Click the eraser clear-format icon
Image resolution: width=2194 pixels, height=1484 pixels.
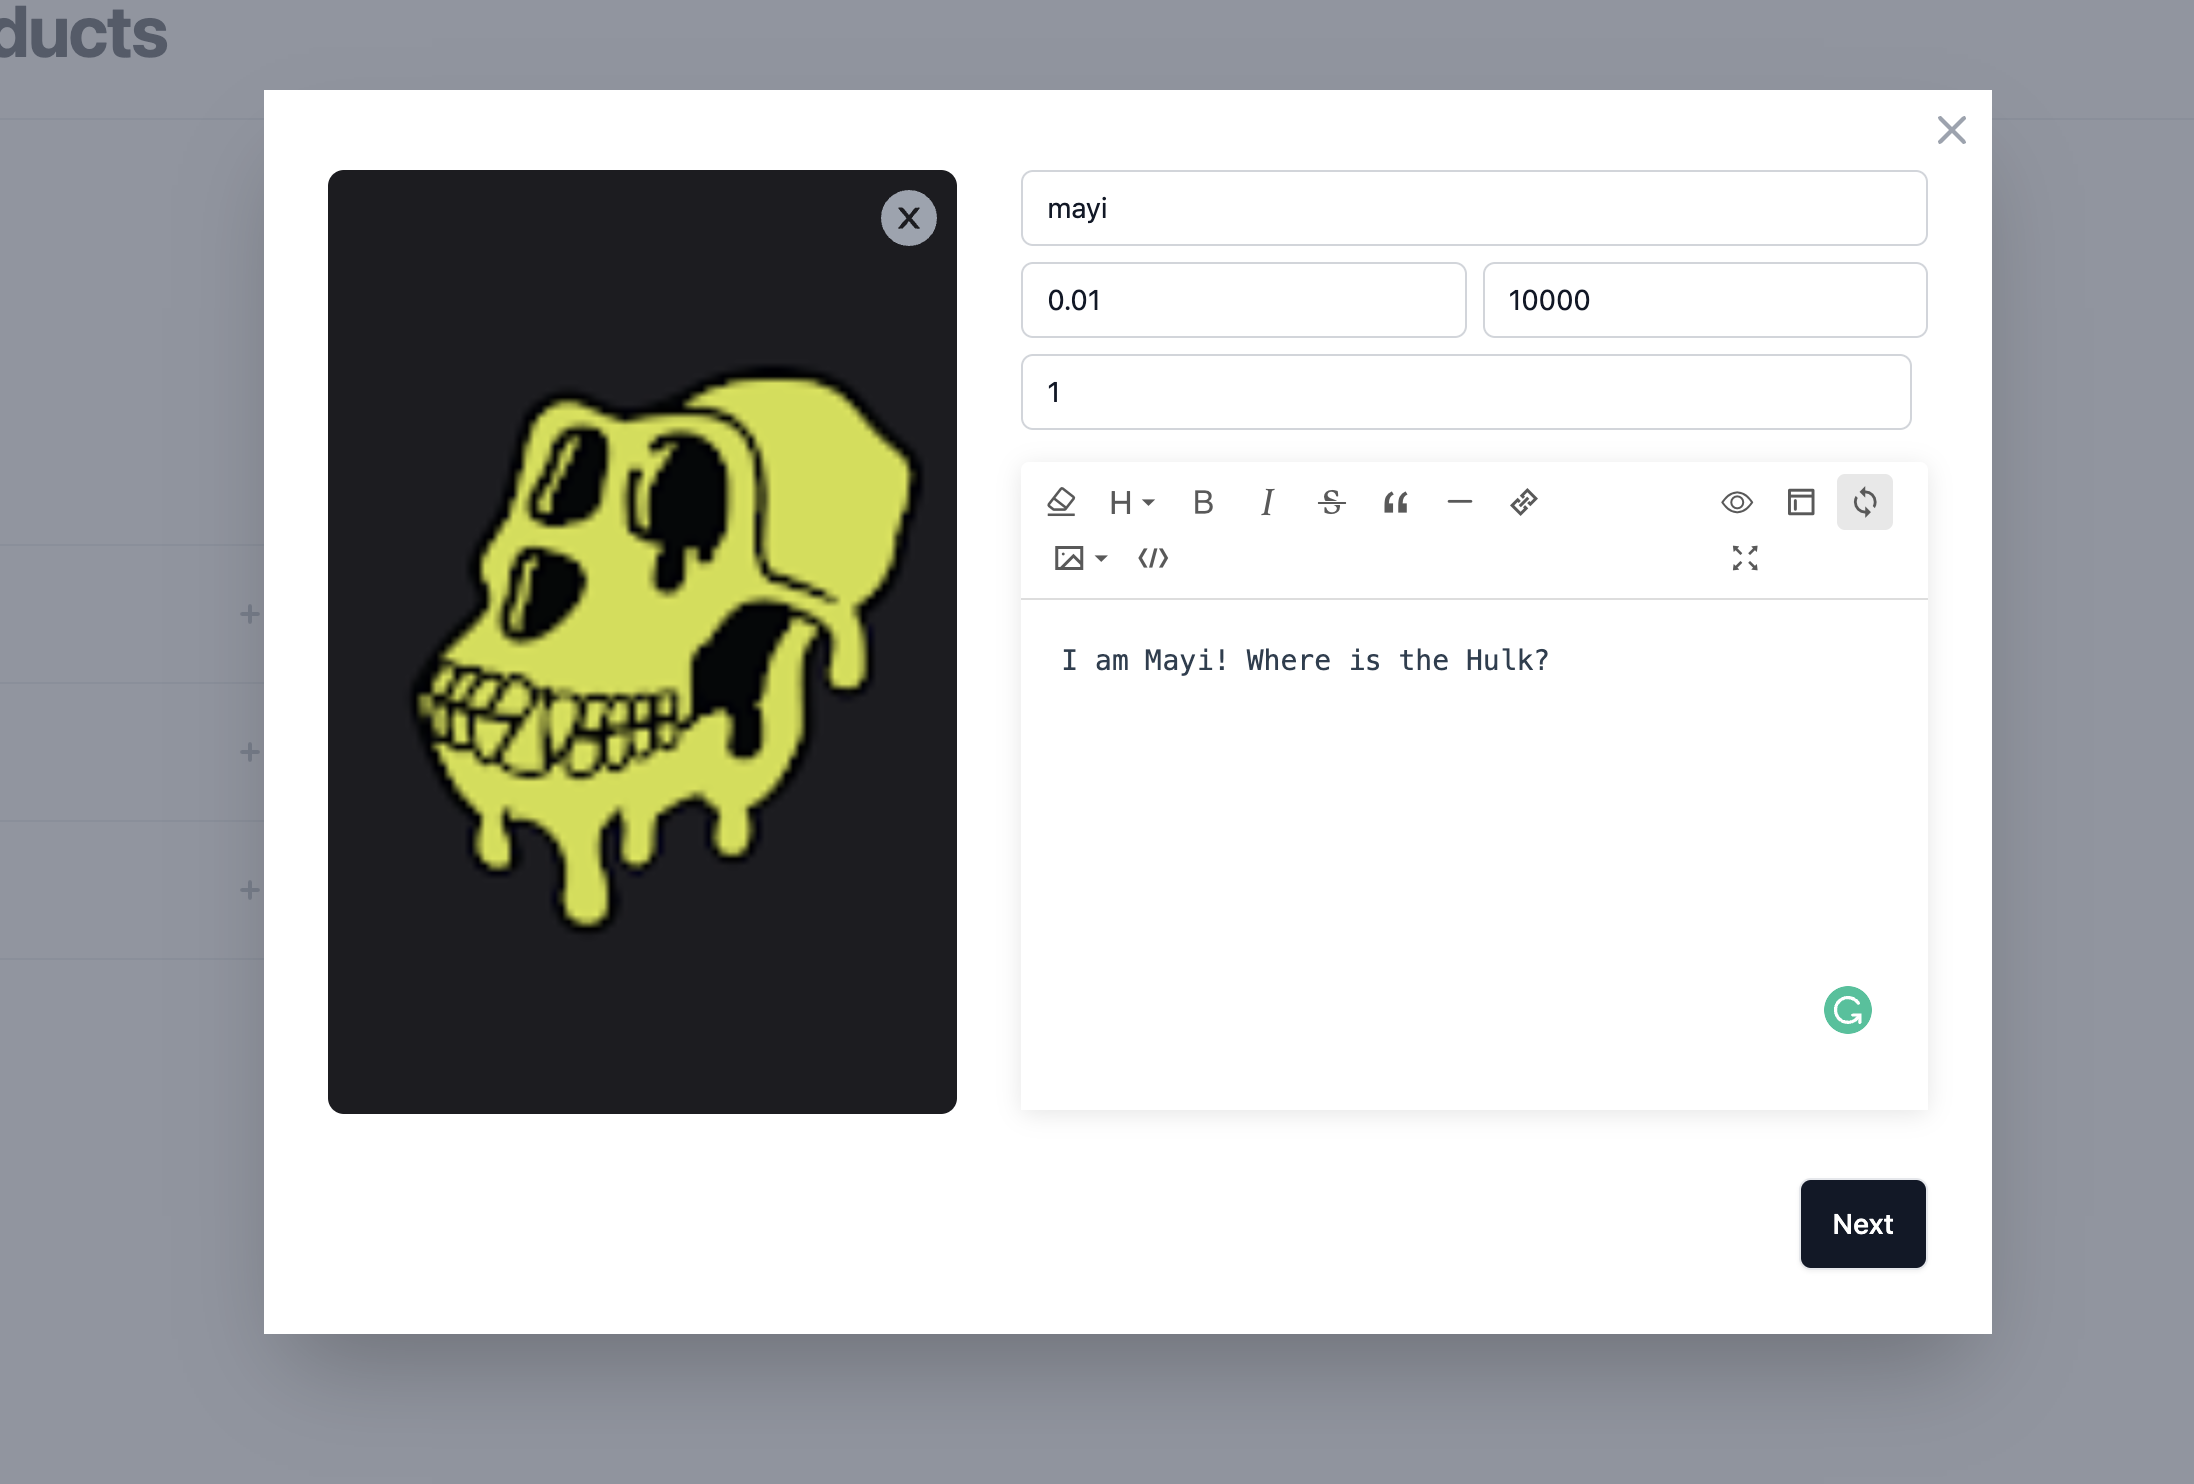1061,502
